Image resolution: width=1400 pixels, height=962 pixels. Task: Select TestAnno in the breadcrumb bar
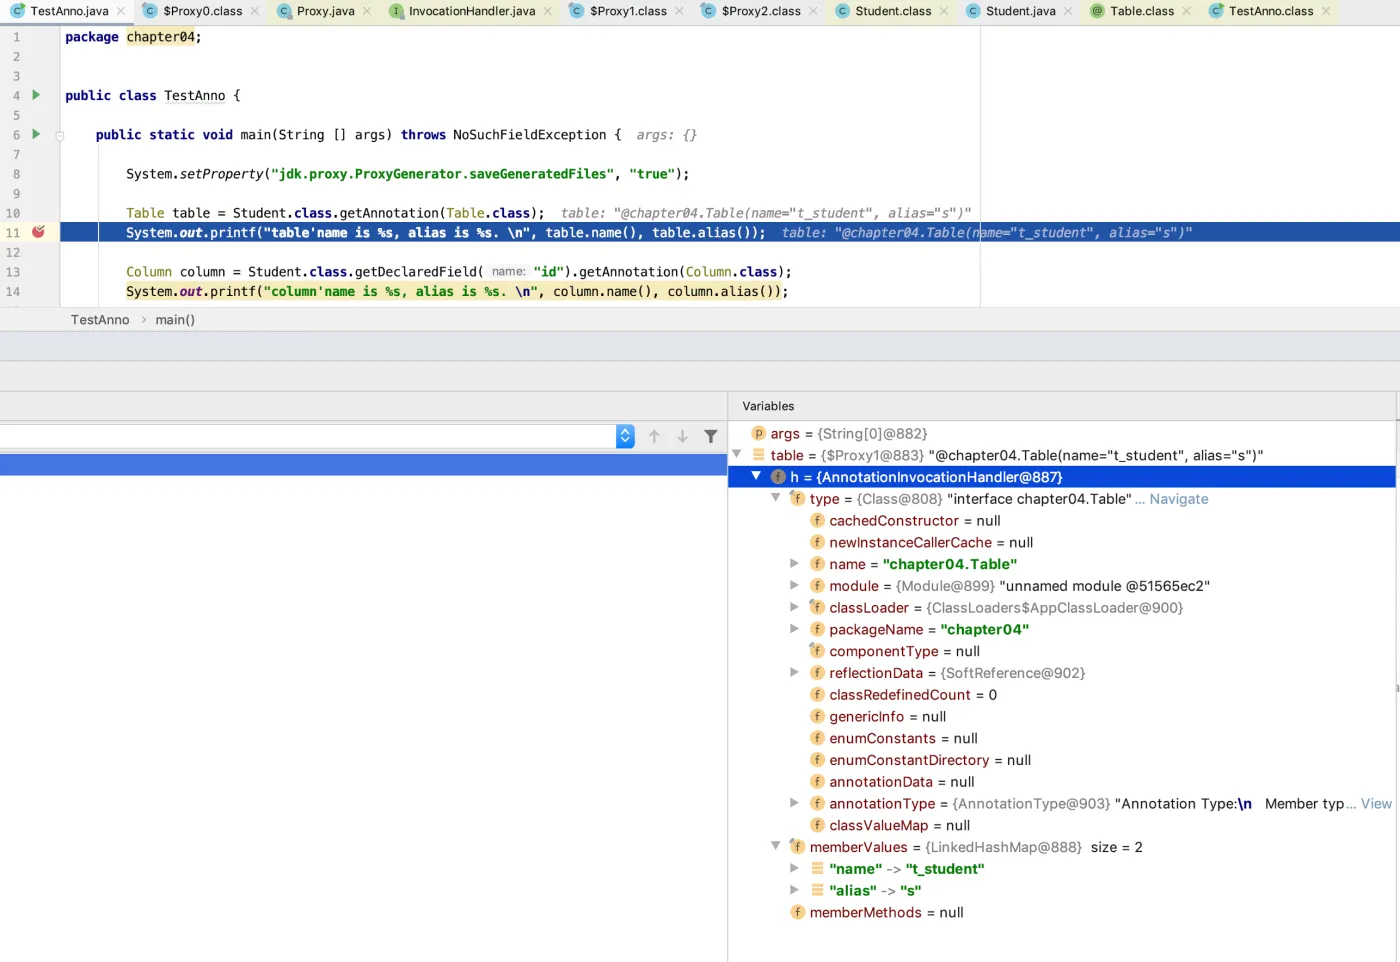100,320
